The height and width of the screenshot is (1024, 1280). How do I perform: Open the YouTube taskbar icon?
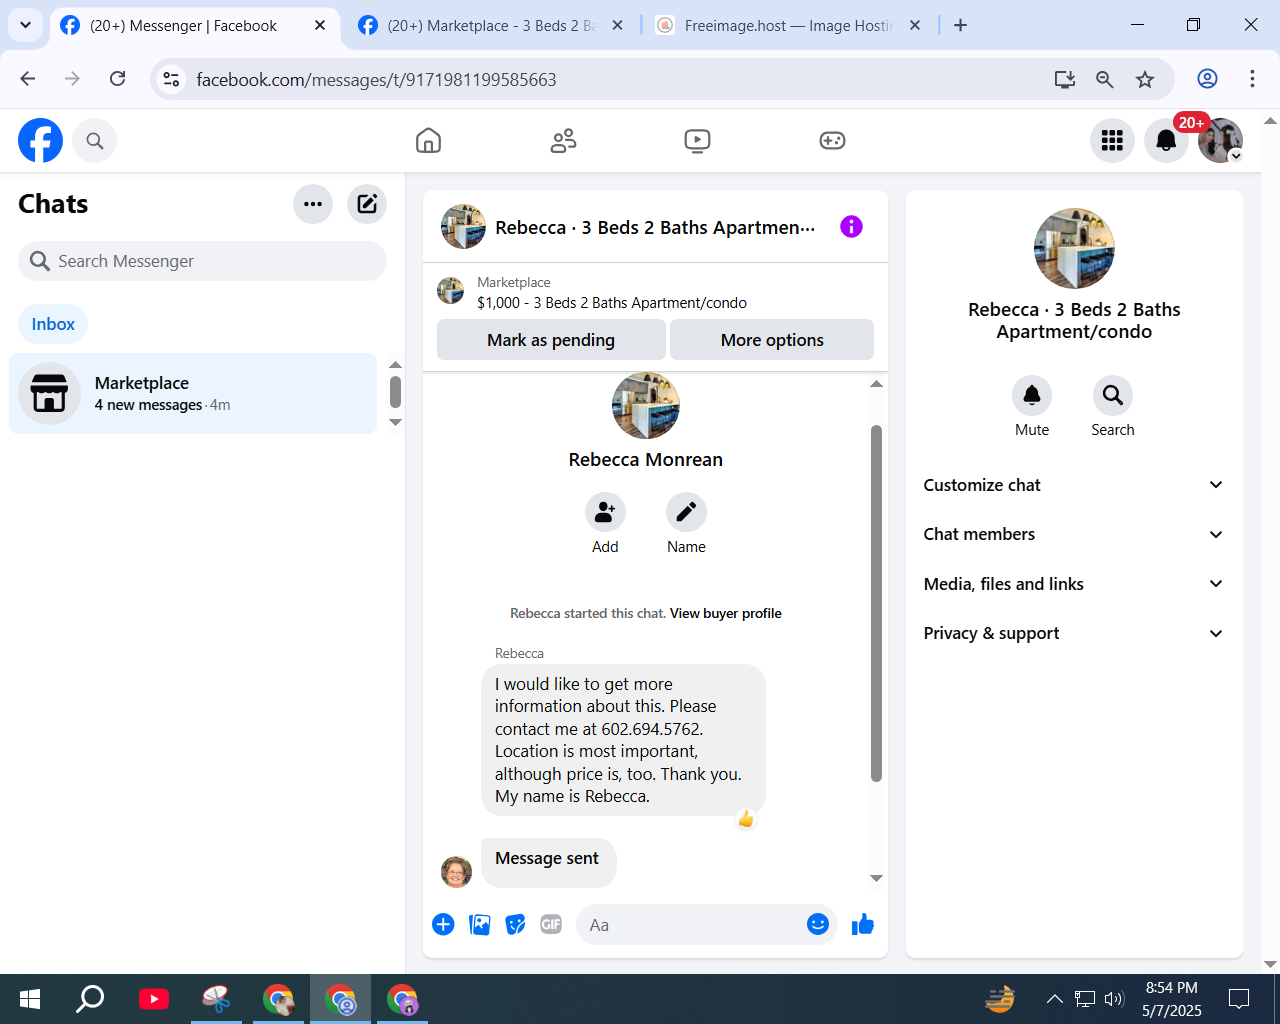pos(154,999)
